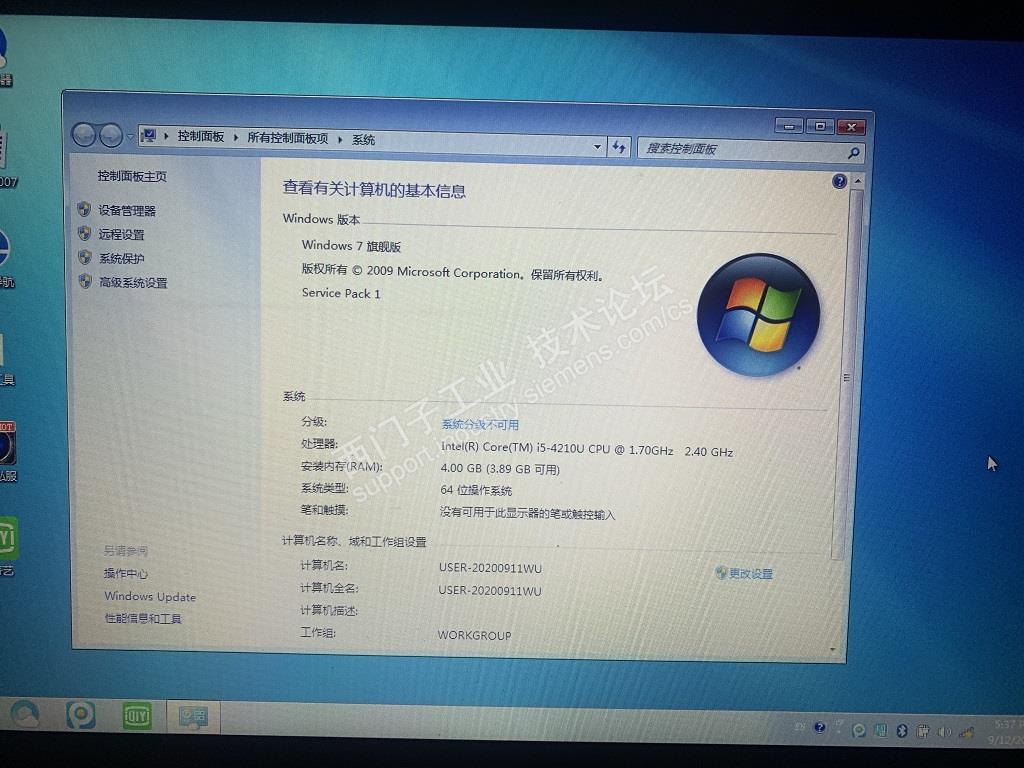Open green iQIYI taskbar icon
The width and height of the screenshot is (1024, 768).
(137, 716)
